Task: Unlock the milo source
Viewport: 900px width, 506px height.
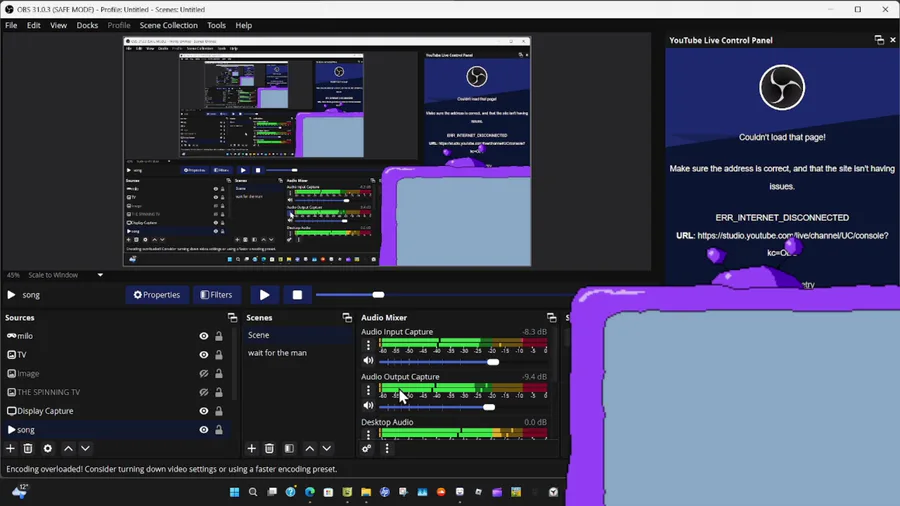Action: click(x=219, y=336)
